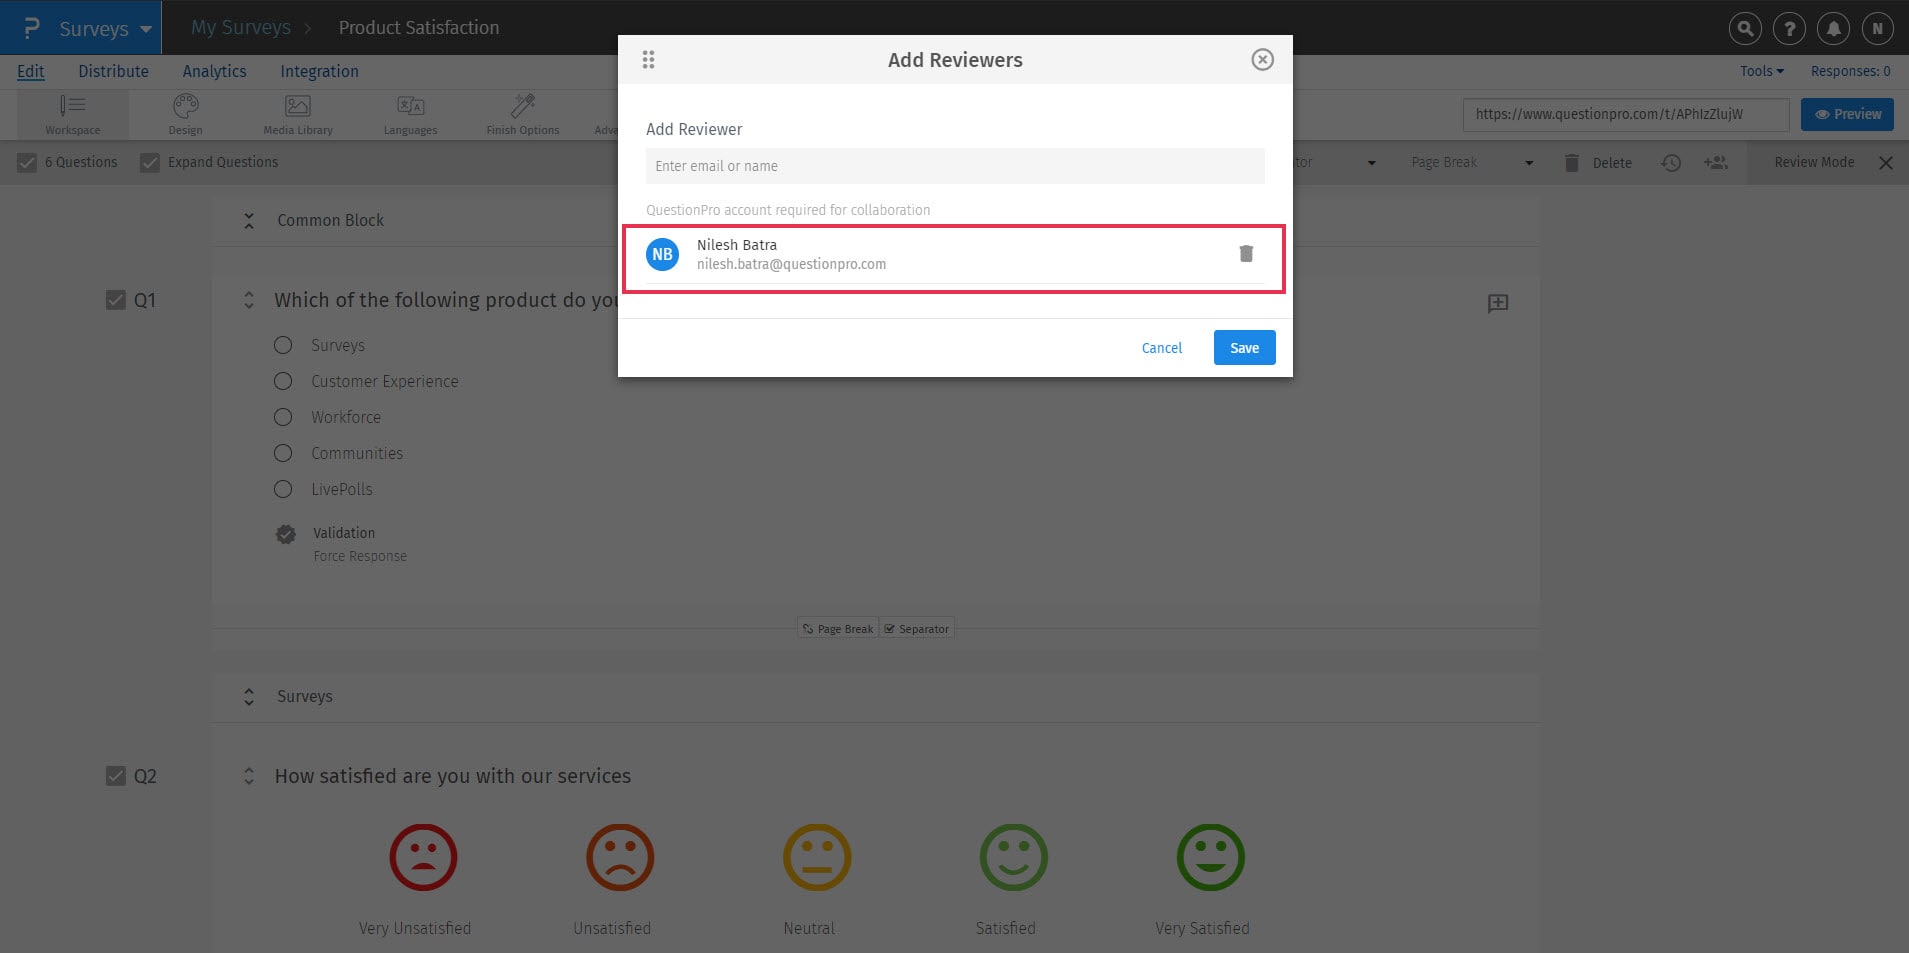Delete reviewer Nilesh Batra using trash icon
The height and width of the screenshot is (953, 1909).
[1246, 254]
